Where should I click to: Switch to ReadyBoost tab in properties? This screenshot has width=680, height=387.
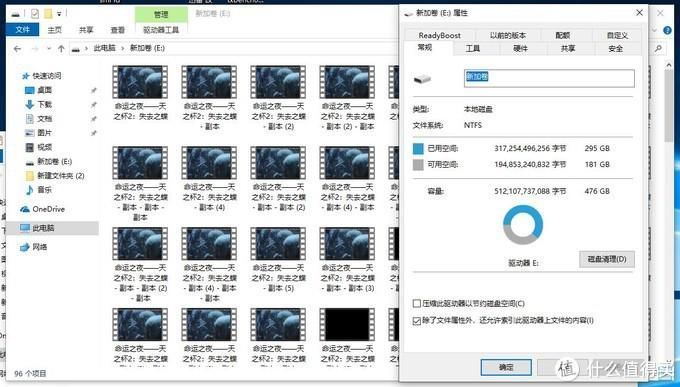[x=440, y=35]
